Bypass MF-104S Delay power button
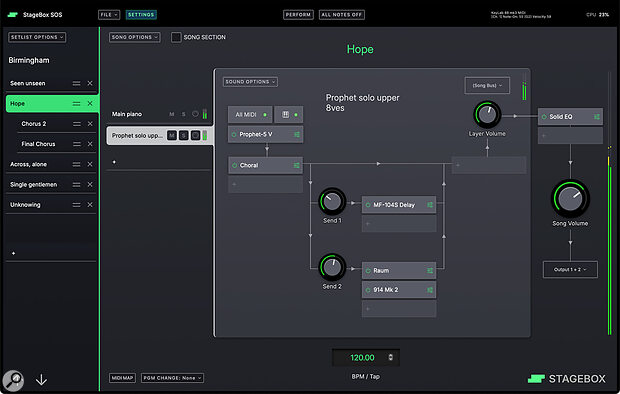The image size is (620, 394). (368, 205)
